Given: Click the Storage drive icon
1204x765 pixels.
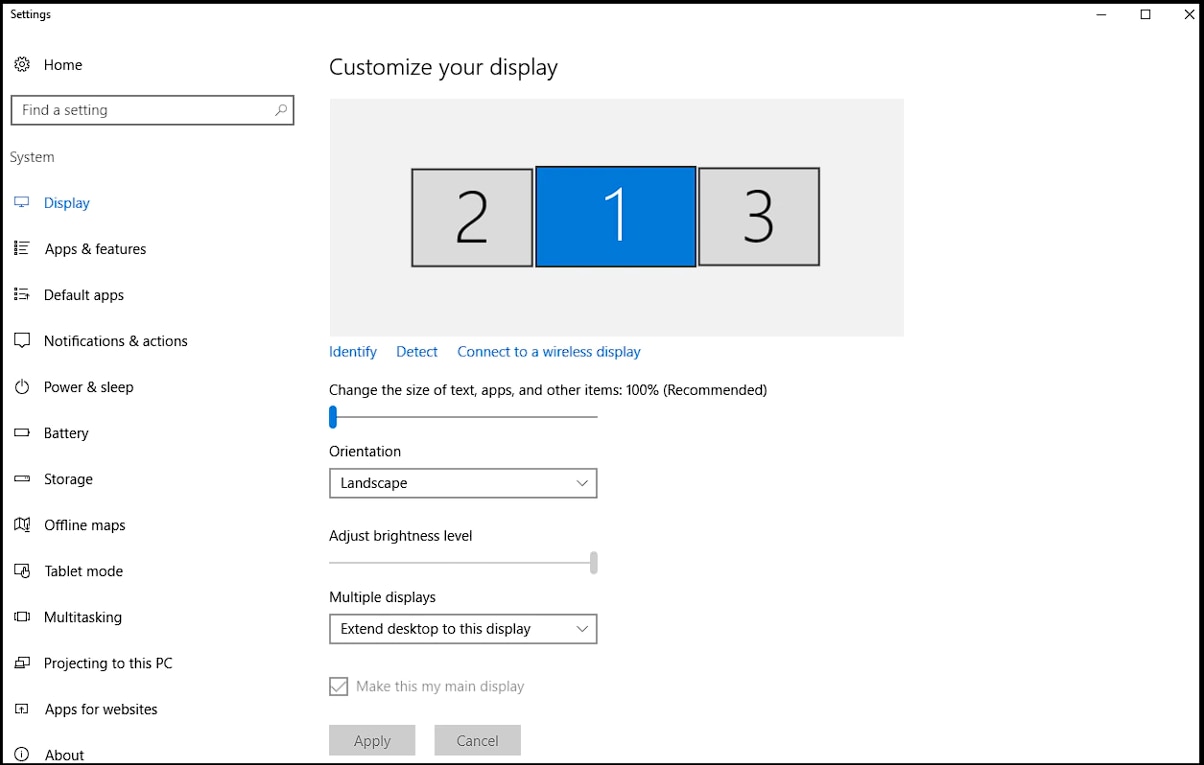Looking at the screenshot, I should pos(22,479).
